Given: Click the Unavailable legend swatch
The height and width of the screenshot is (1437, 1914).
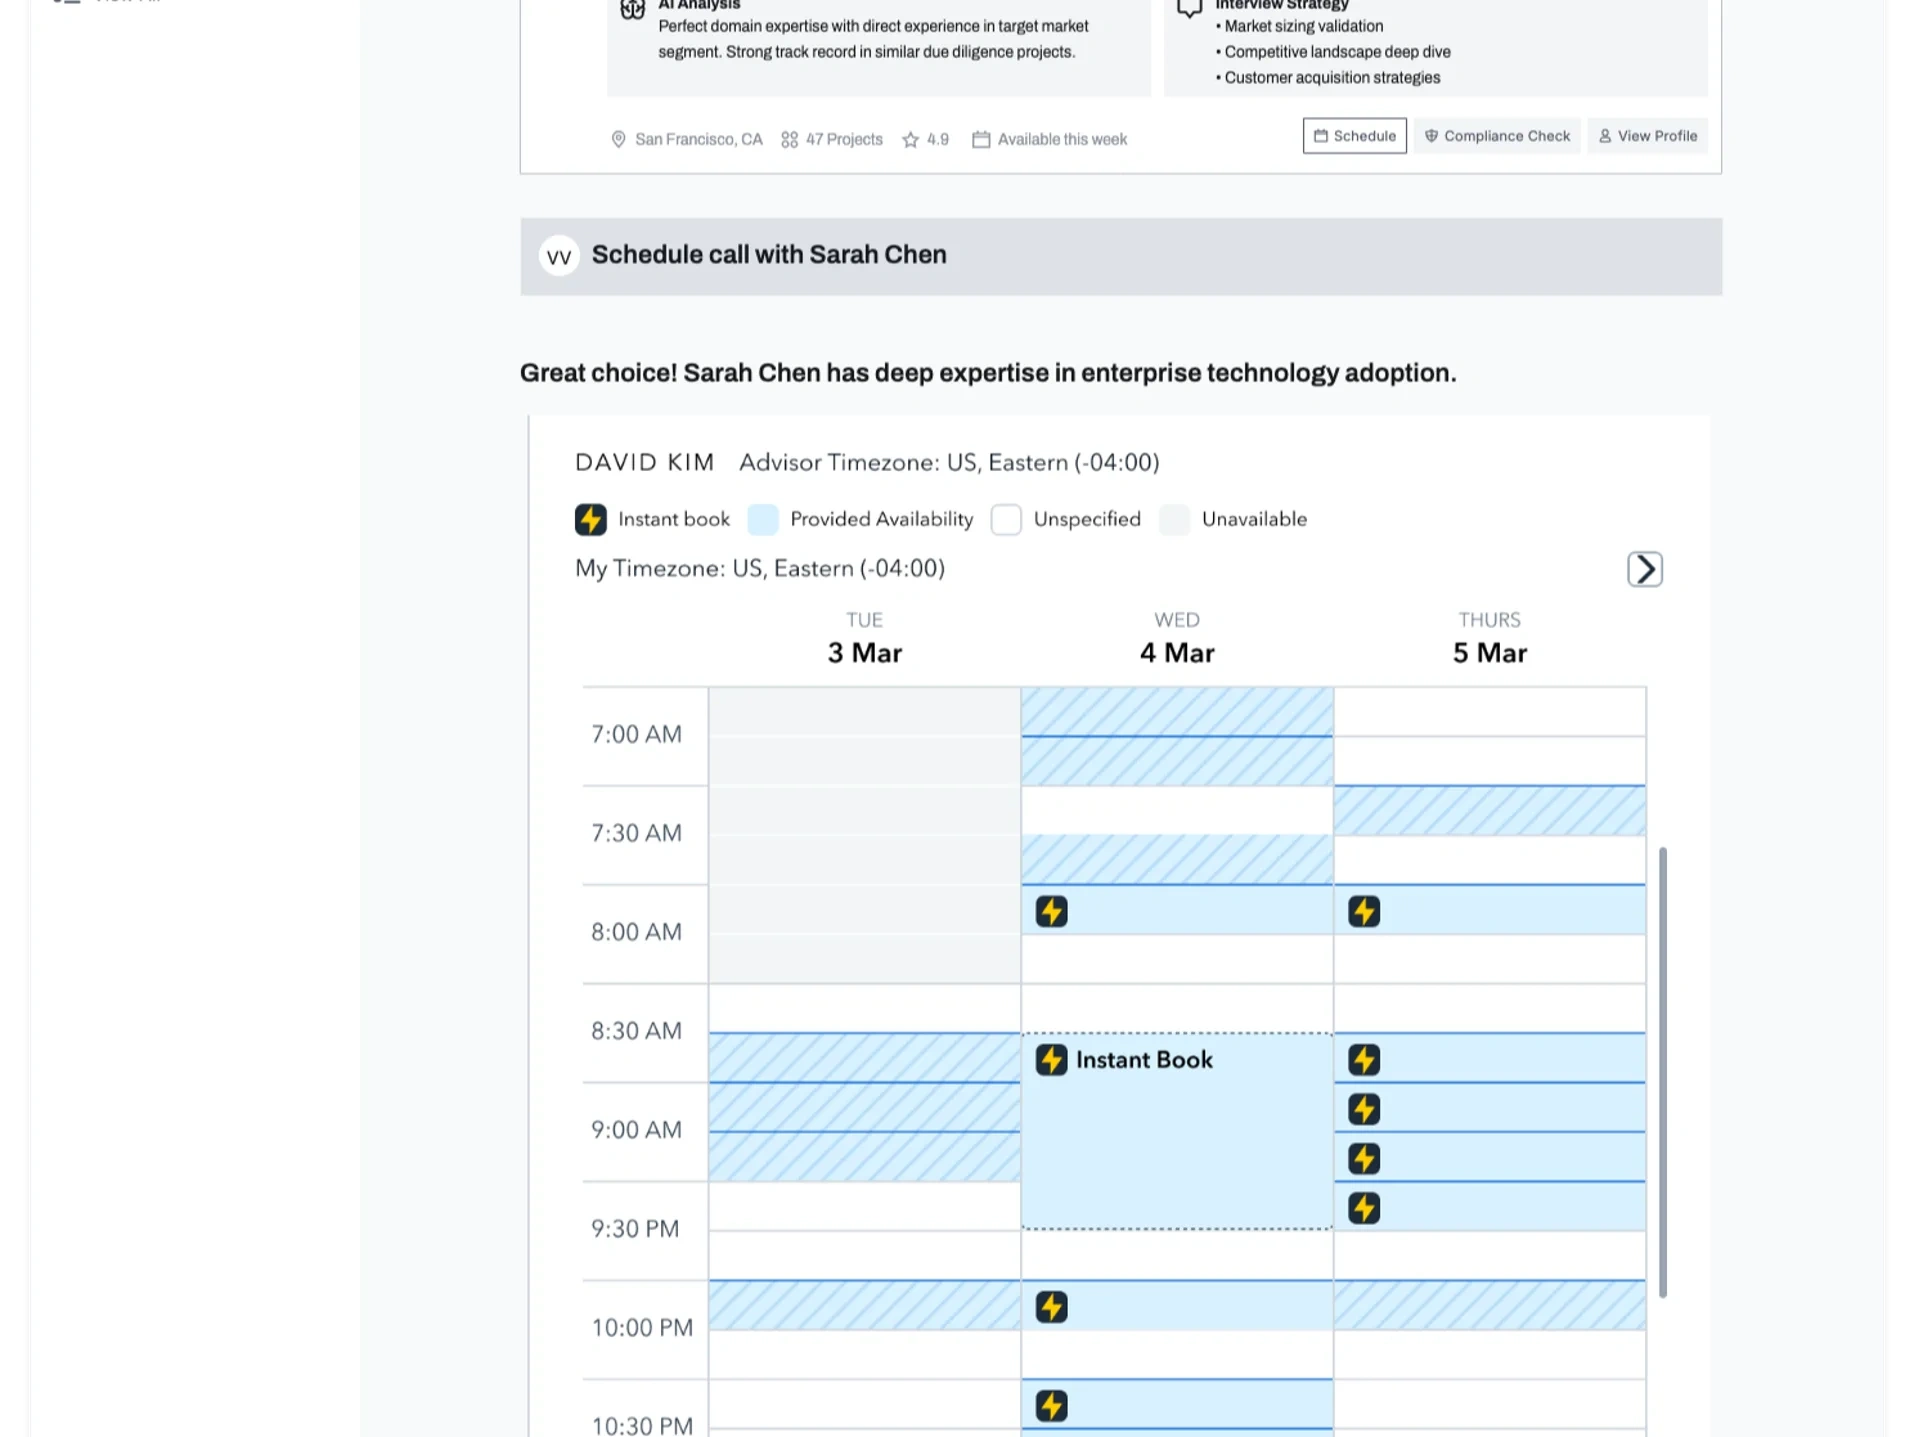Looking at the screenshot, I should [1174, 519].
